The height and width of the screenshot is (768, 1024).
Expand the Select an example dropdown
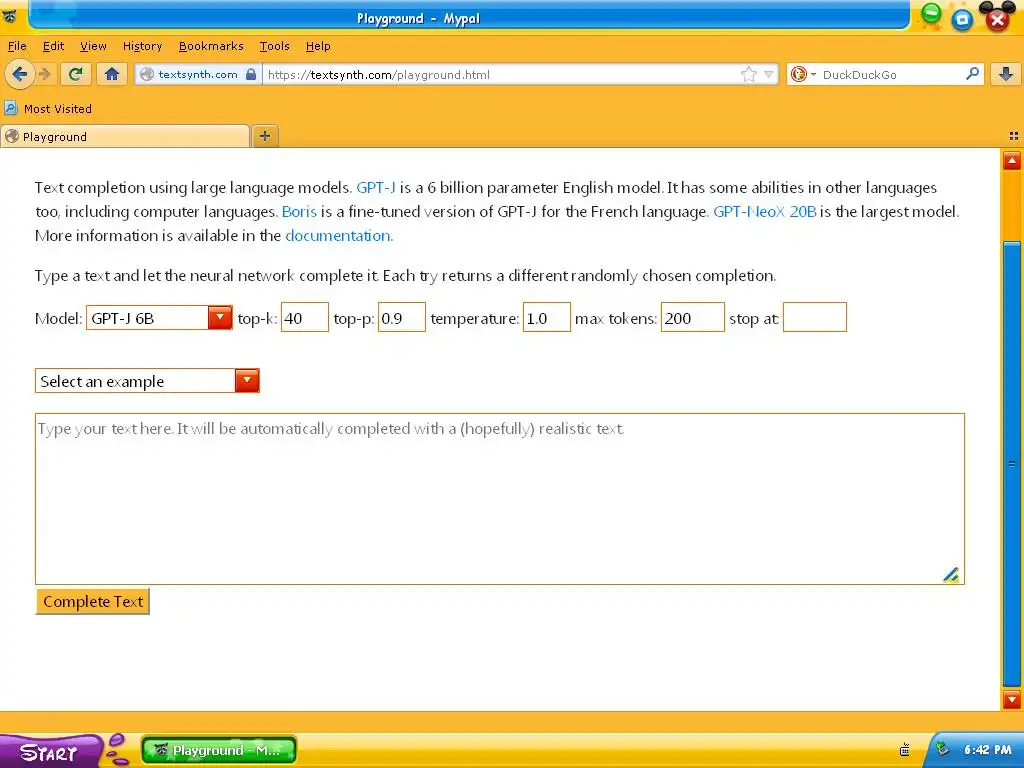click(147, 381)
